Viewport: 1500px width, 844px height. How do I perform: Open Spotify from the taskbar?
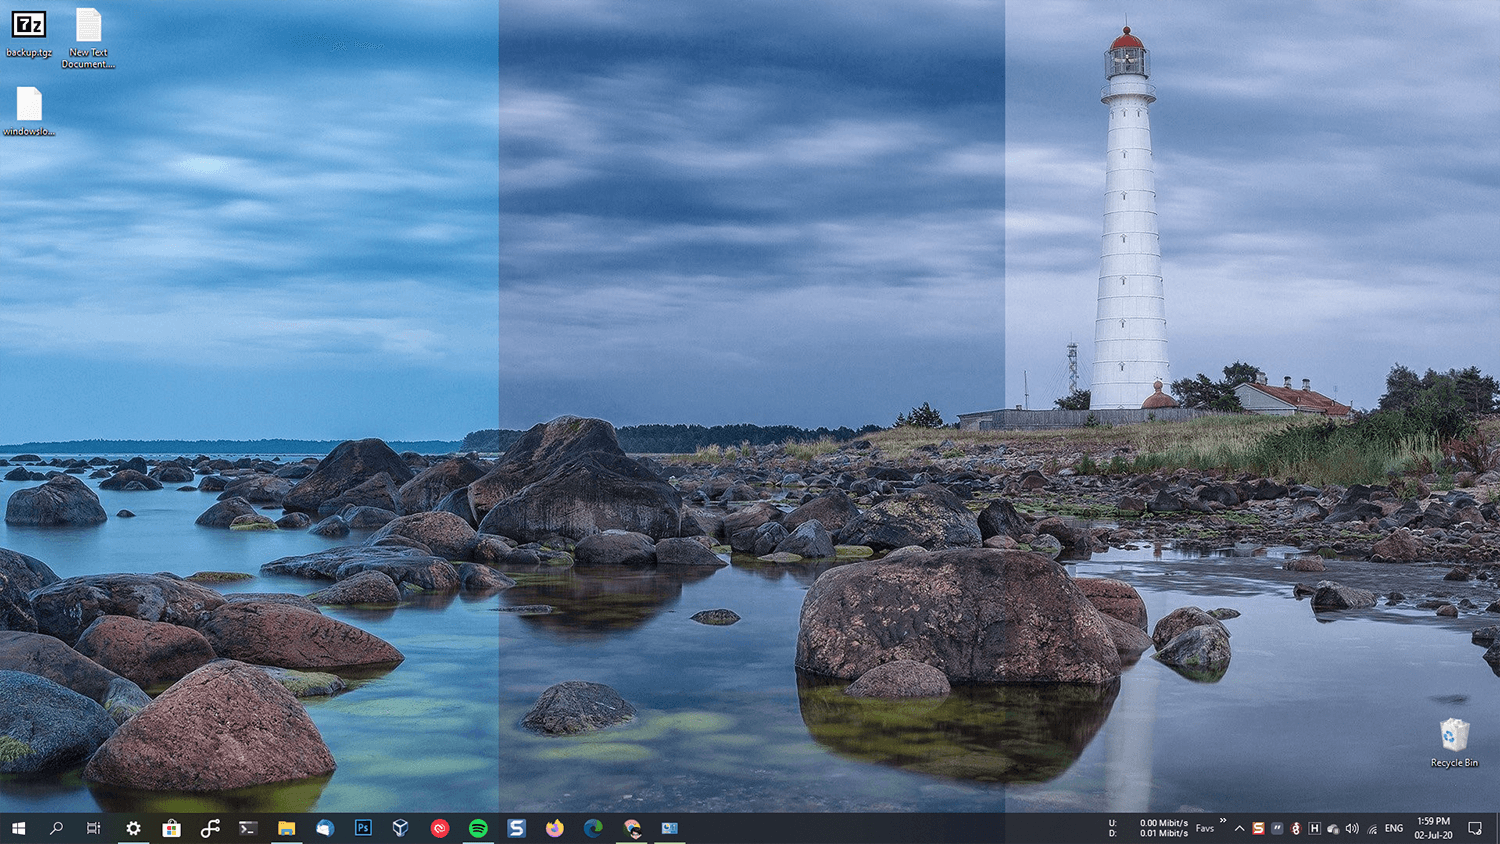pyautogui.click(x=478, y=827)
